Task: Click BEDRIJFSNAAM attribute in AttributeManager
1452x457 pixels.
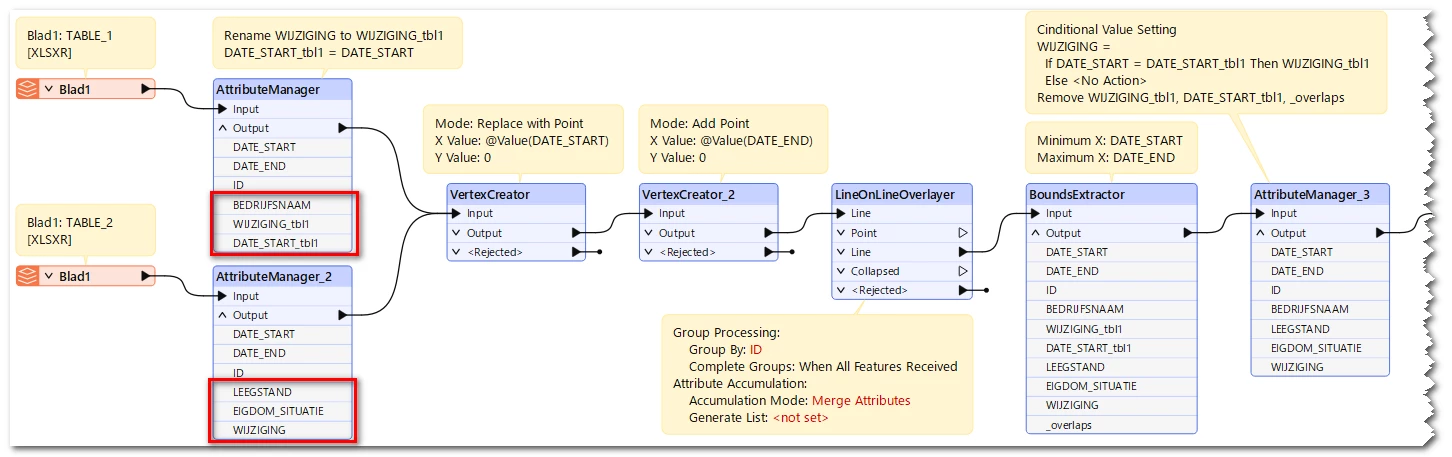Action: 282,204
